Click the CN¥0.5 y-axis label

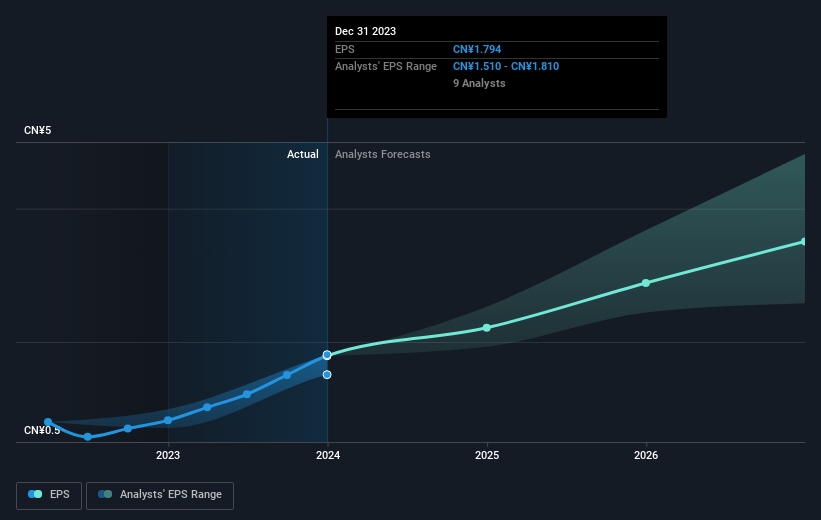42,430
